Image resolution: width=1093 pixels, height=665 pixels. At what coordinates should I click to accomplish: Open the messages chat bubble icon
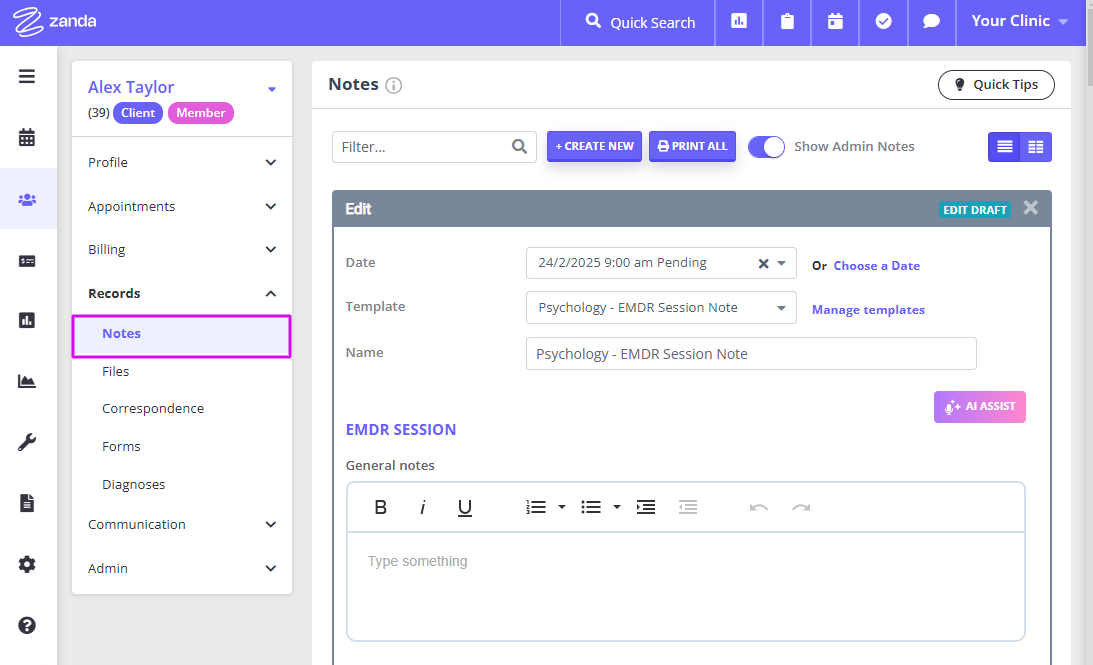tap(931, 22)
